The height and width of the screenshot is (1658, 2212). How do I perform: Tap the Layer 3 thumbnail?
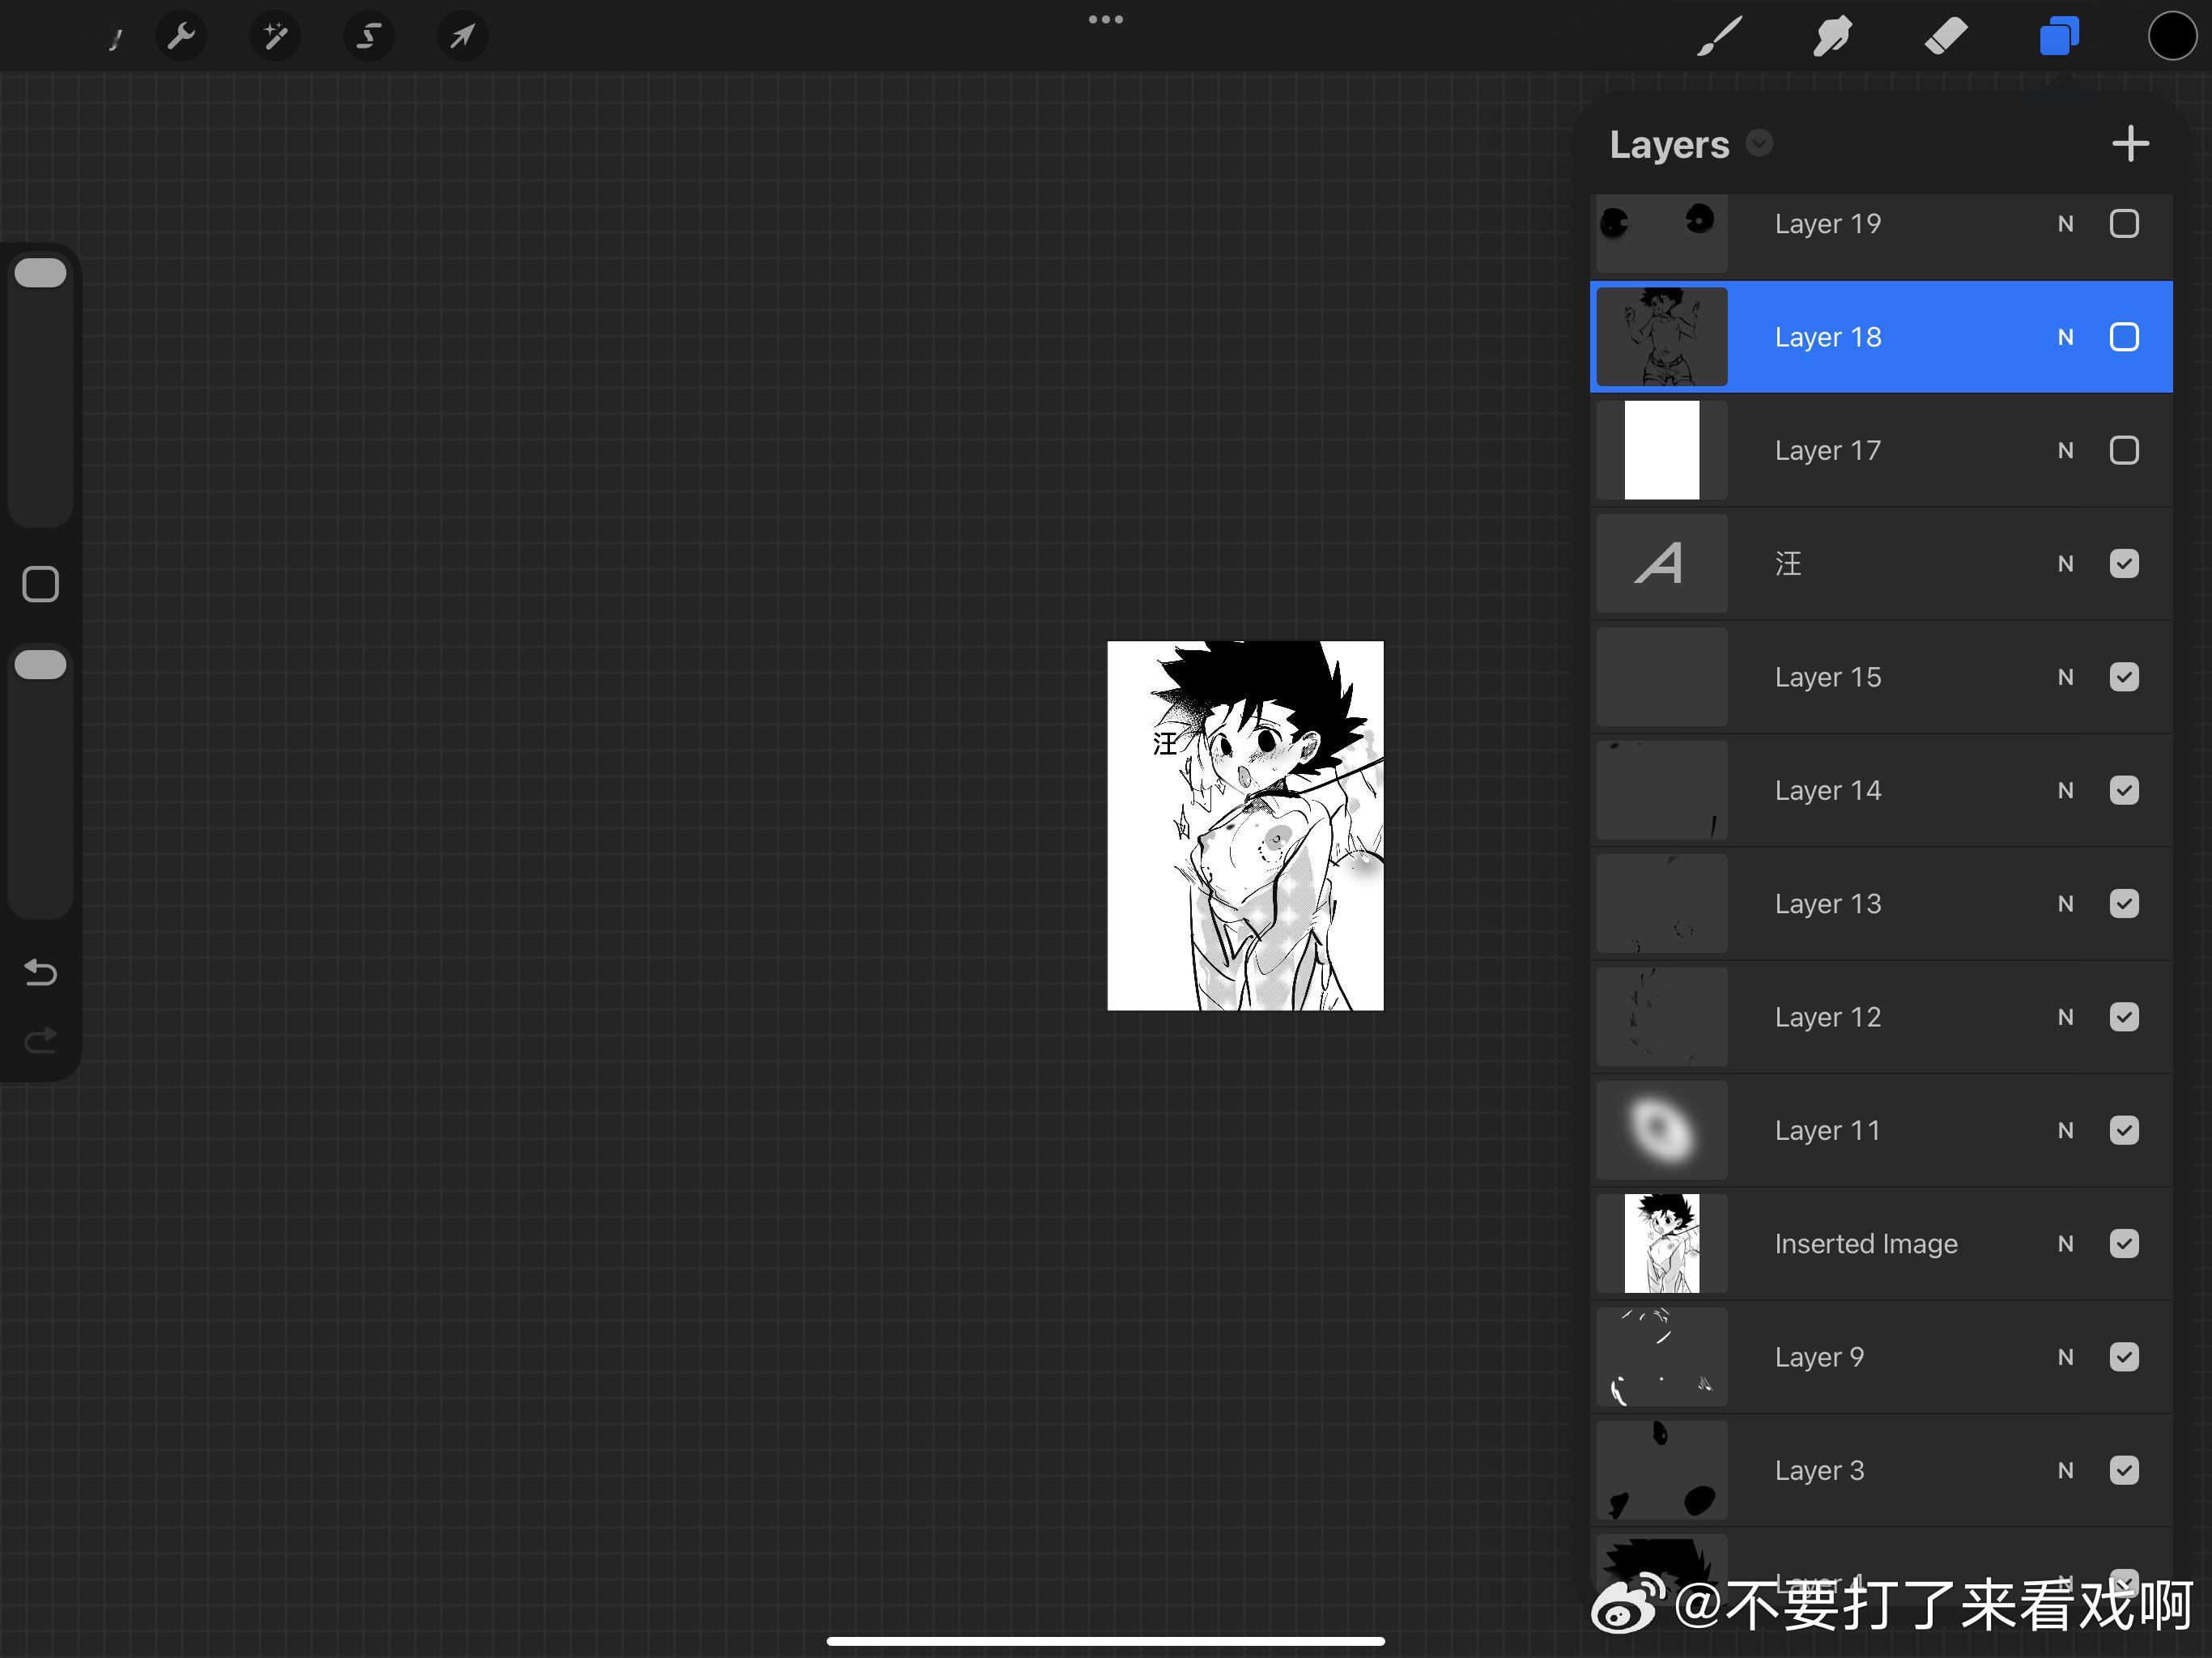[x=1661, y=1470]
